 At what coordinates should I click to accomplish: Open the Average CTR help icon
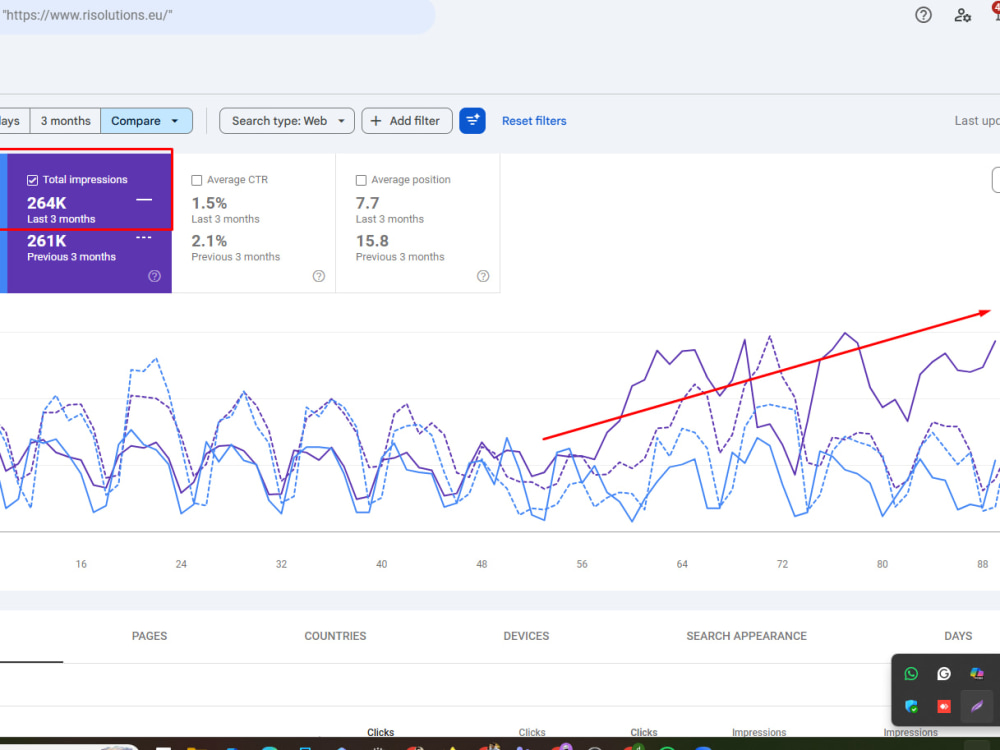319,276
